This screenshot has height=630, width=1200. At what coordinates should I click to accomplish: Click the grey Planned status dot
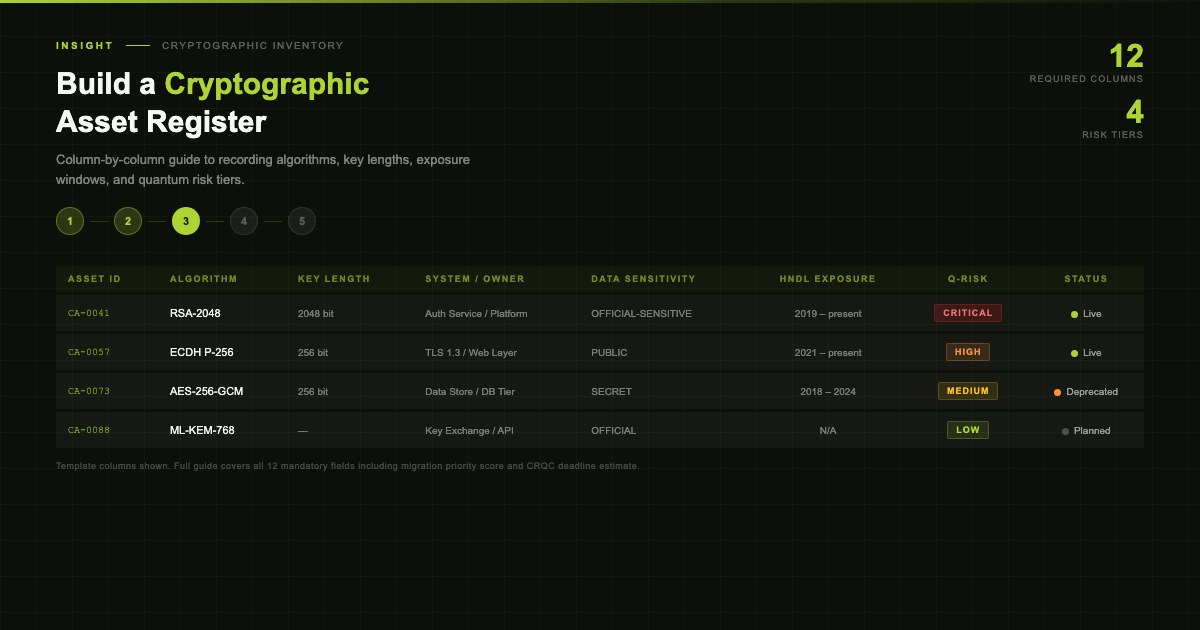(x=1065, y=431)
